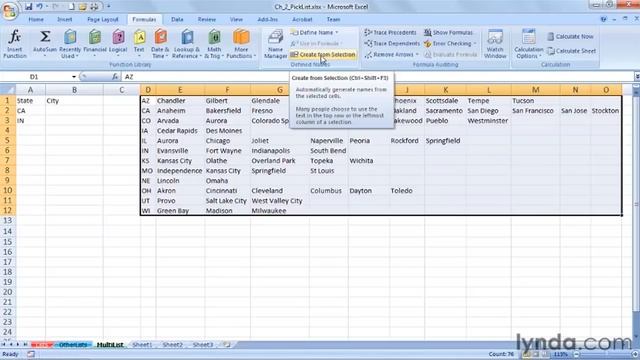Switch to the View tab
The width and height of the screenshot is (640, 360).
click(x=236, y=19)
